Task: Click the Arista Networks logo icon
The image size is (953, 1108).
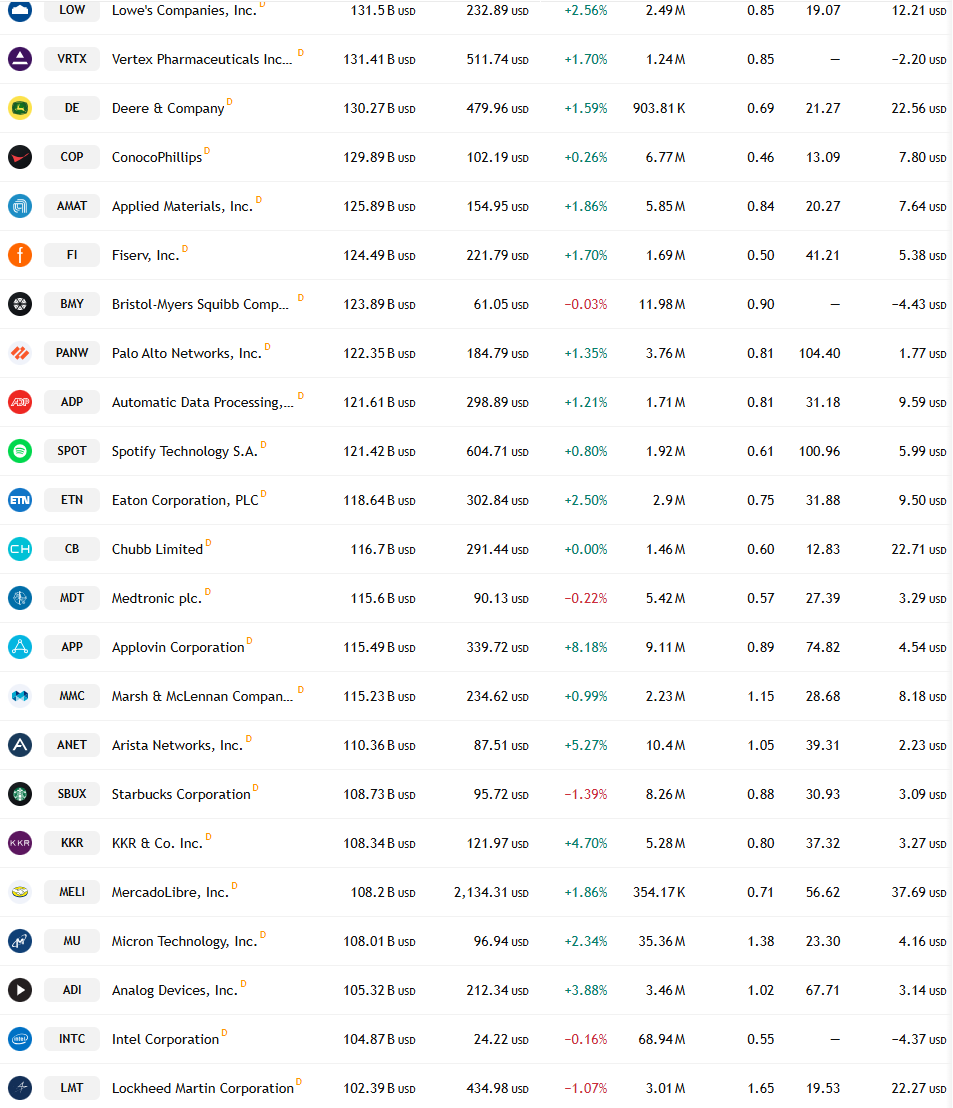Action: click(20, 745)
